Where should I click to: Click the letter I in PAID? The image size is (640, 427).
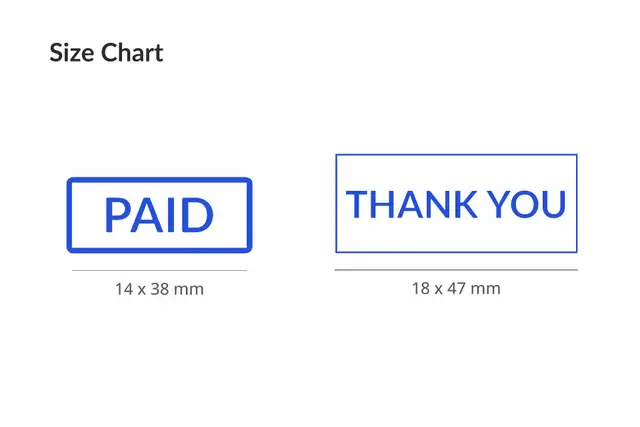(173, 215)
